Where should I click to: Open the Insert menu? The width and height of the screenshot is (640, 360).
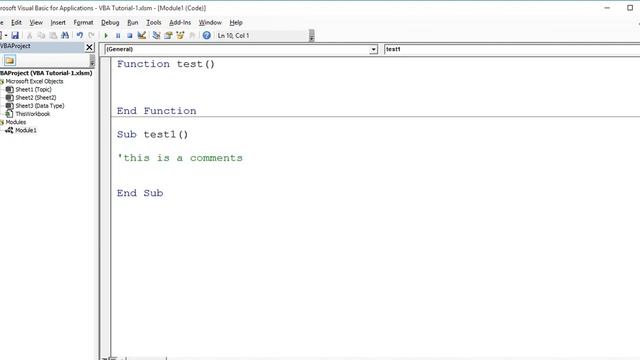coord(58,22)
